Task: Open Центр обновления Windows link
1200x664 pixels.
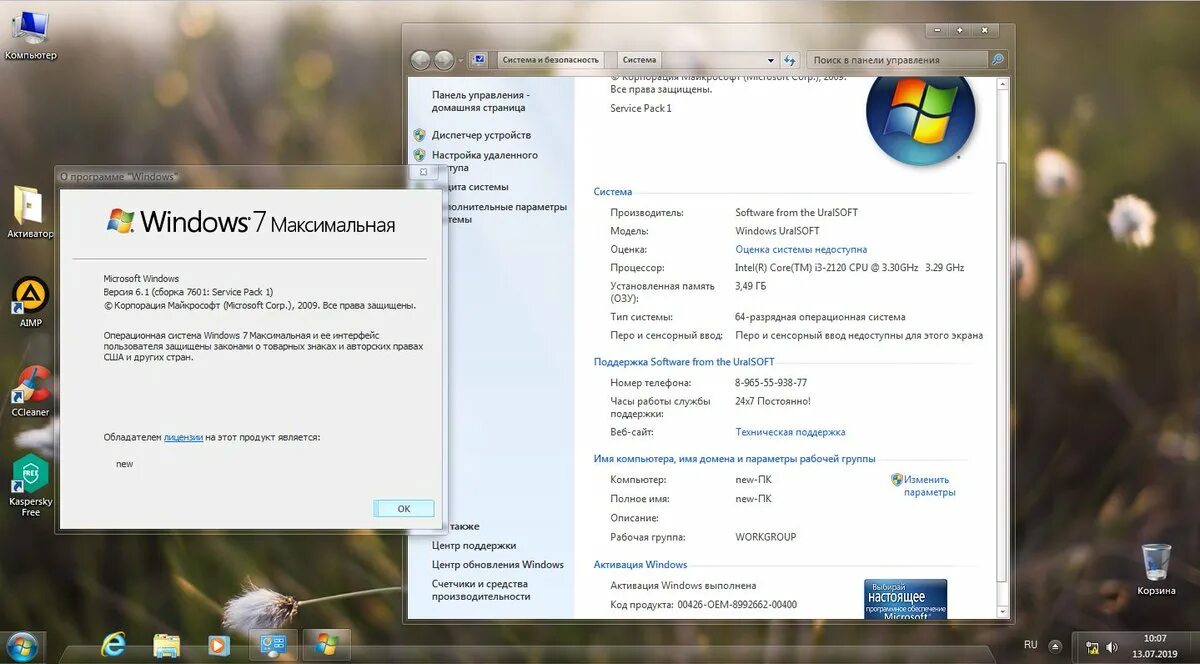Action: click(498, 565)
